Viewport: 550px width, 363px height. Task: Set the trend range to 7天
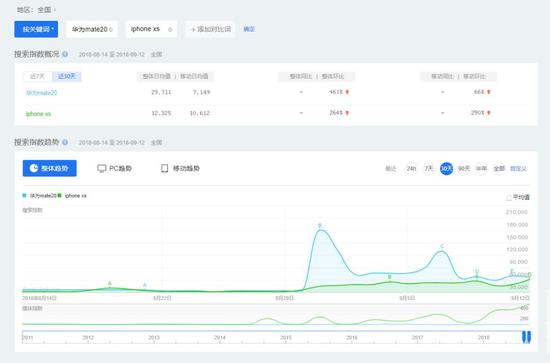tap(429, 169)
